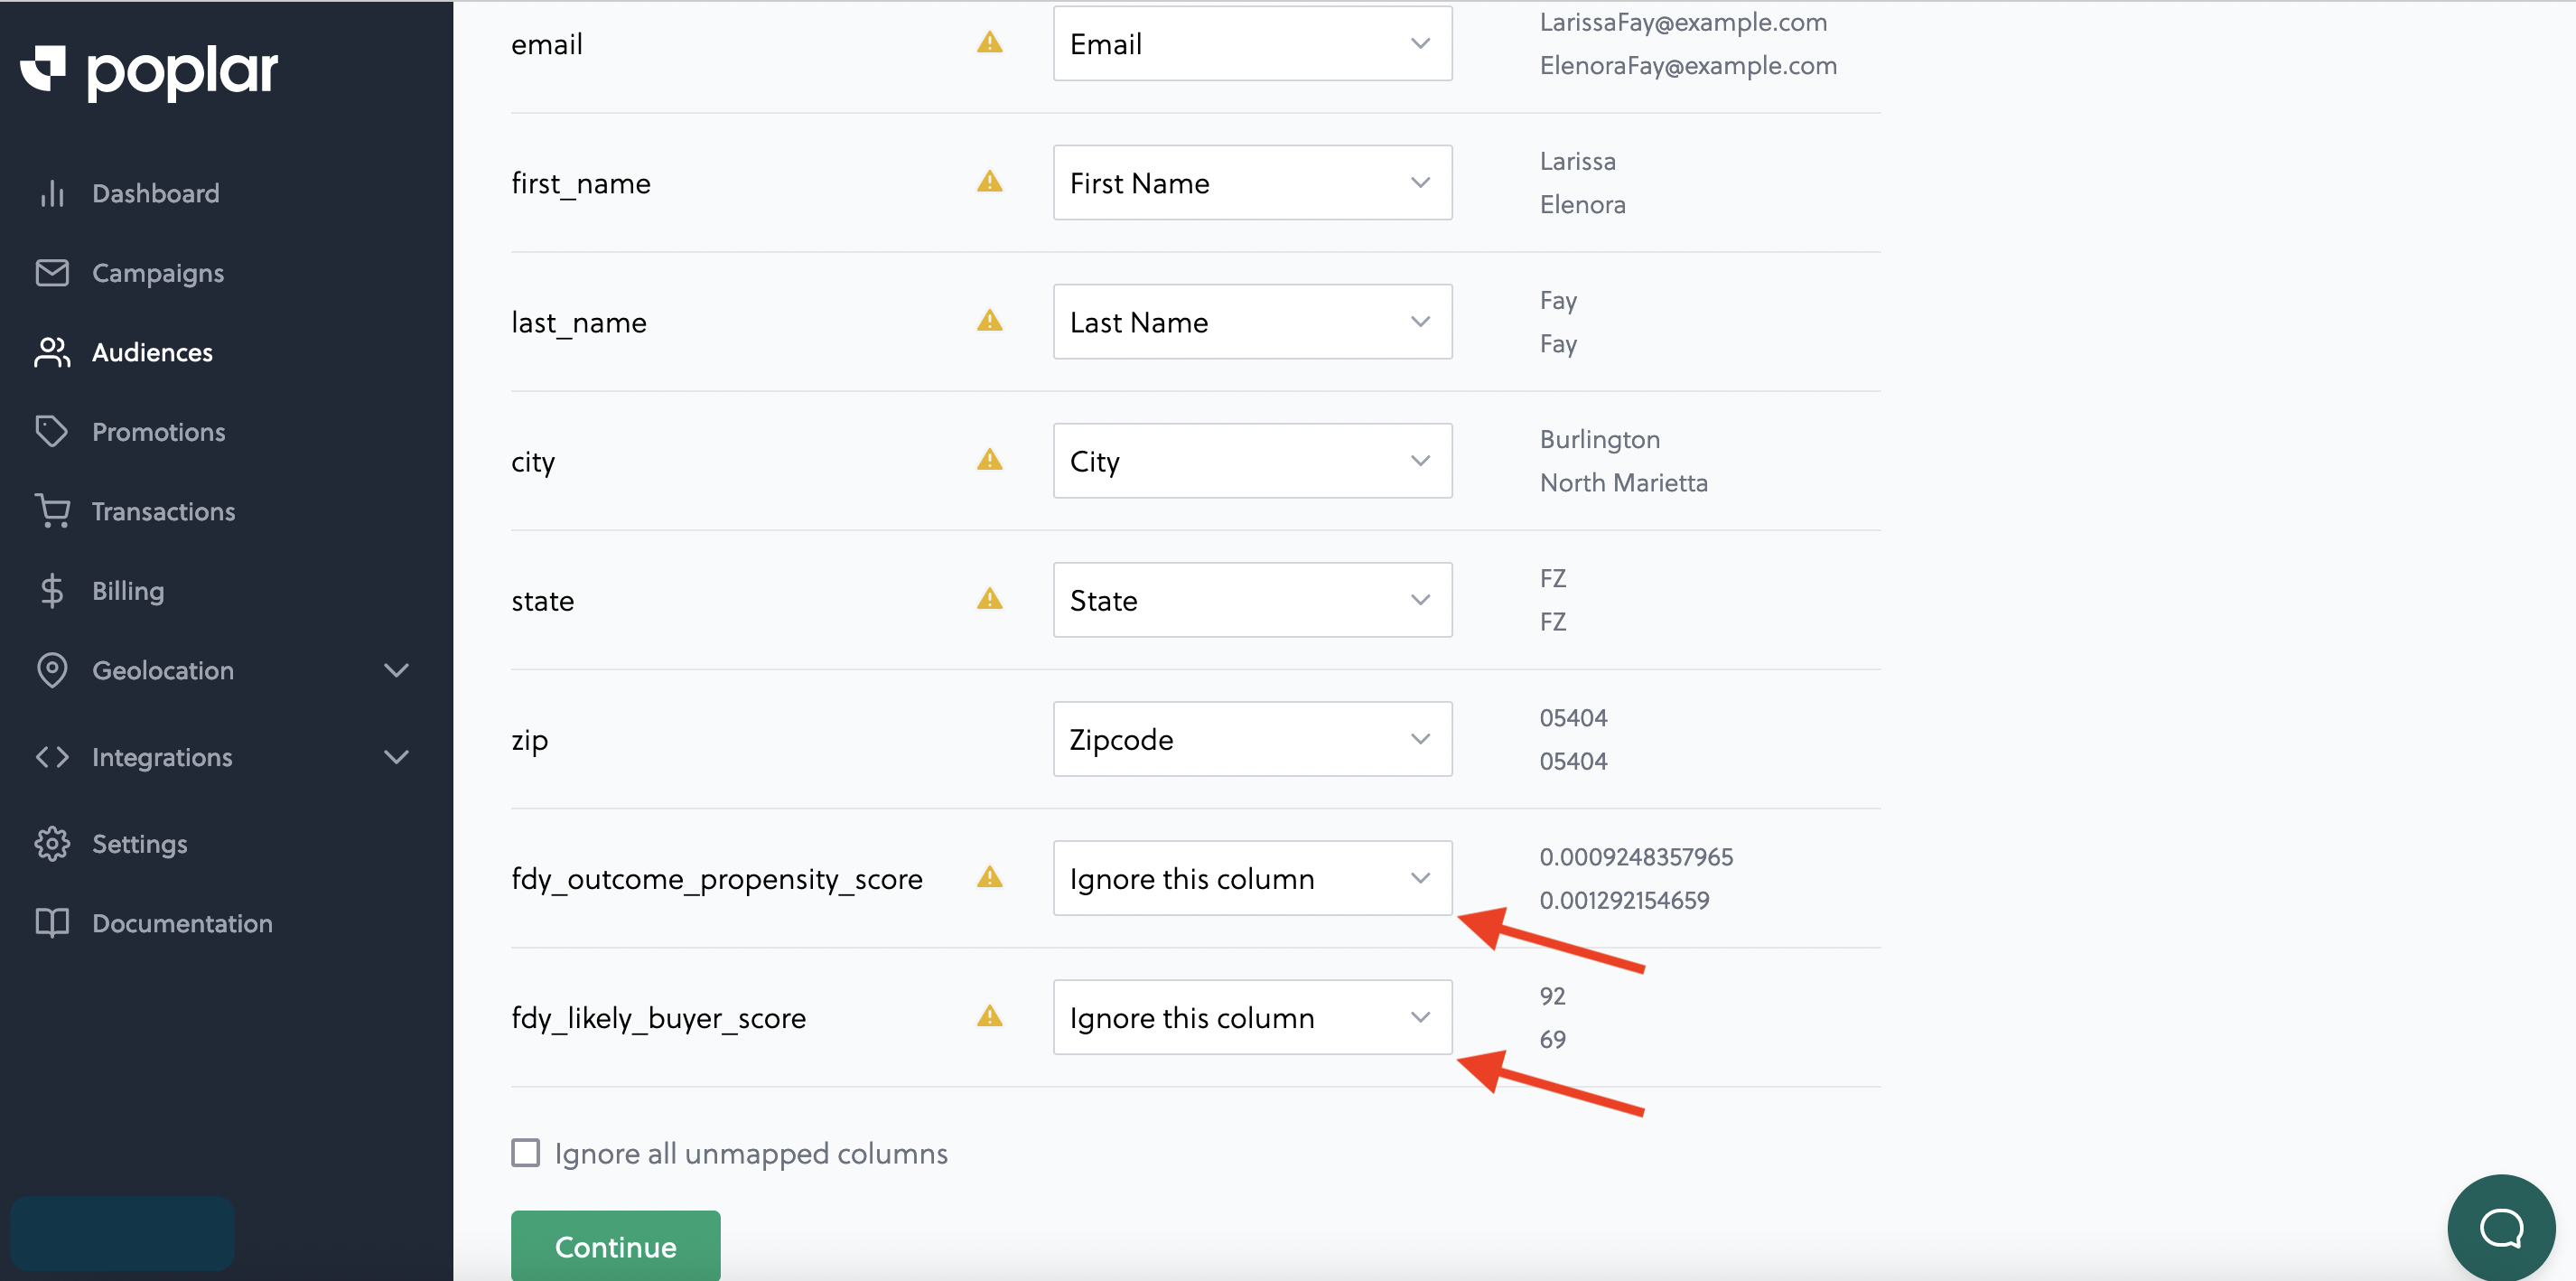
Task: Open Documentation page
Action: [182, 923]
